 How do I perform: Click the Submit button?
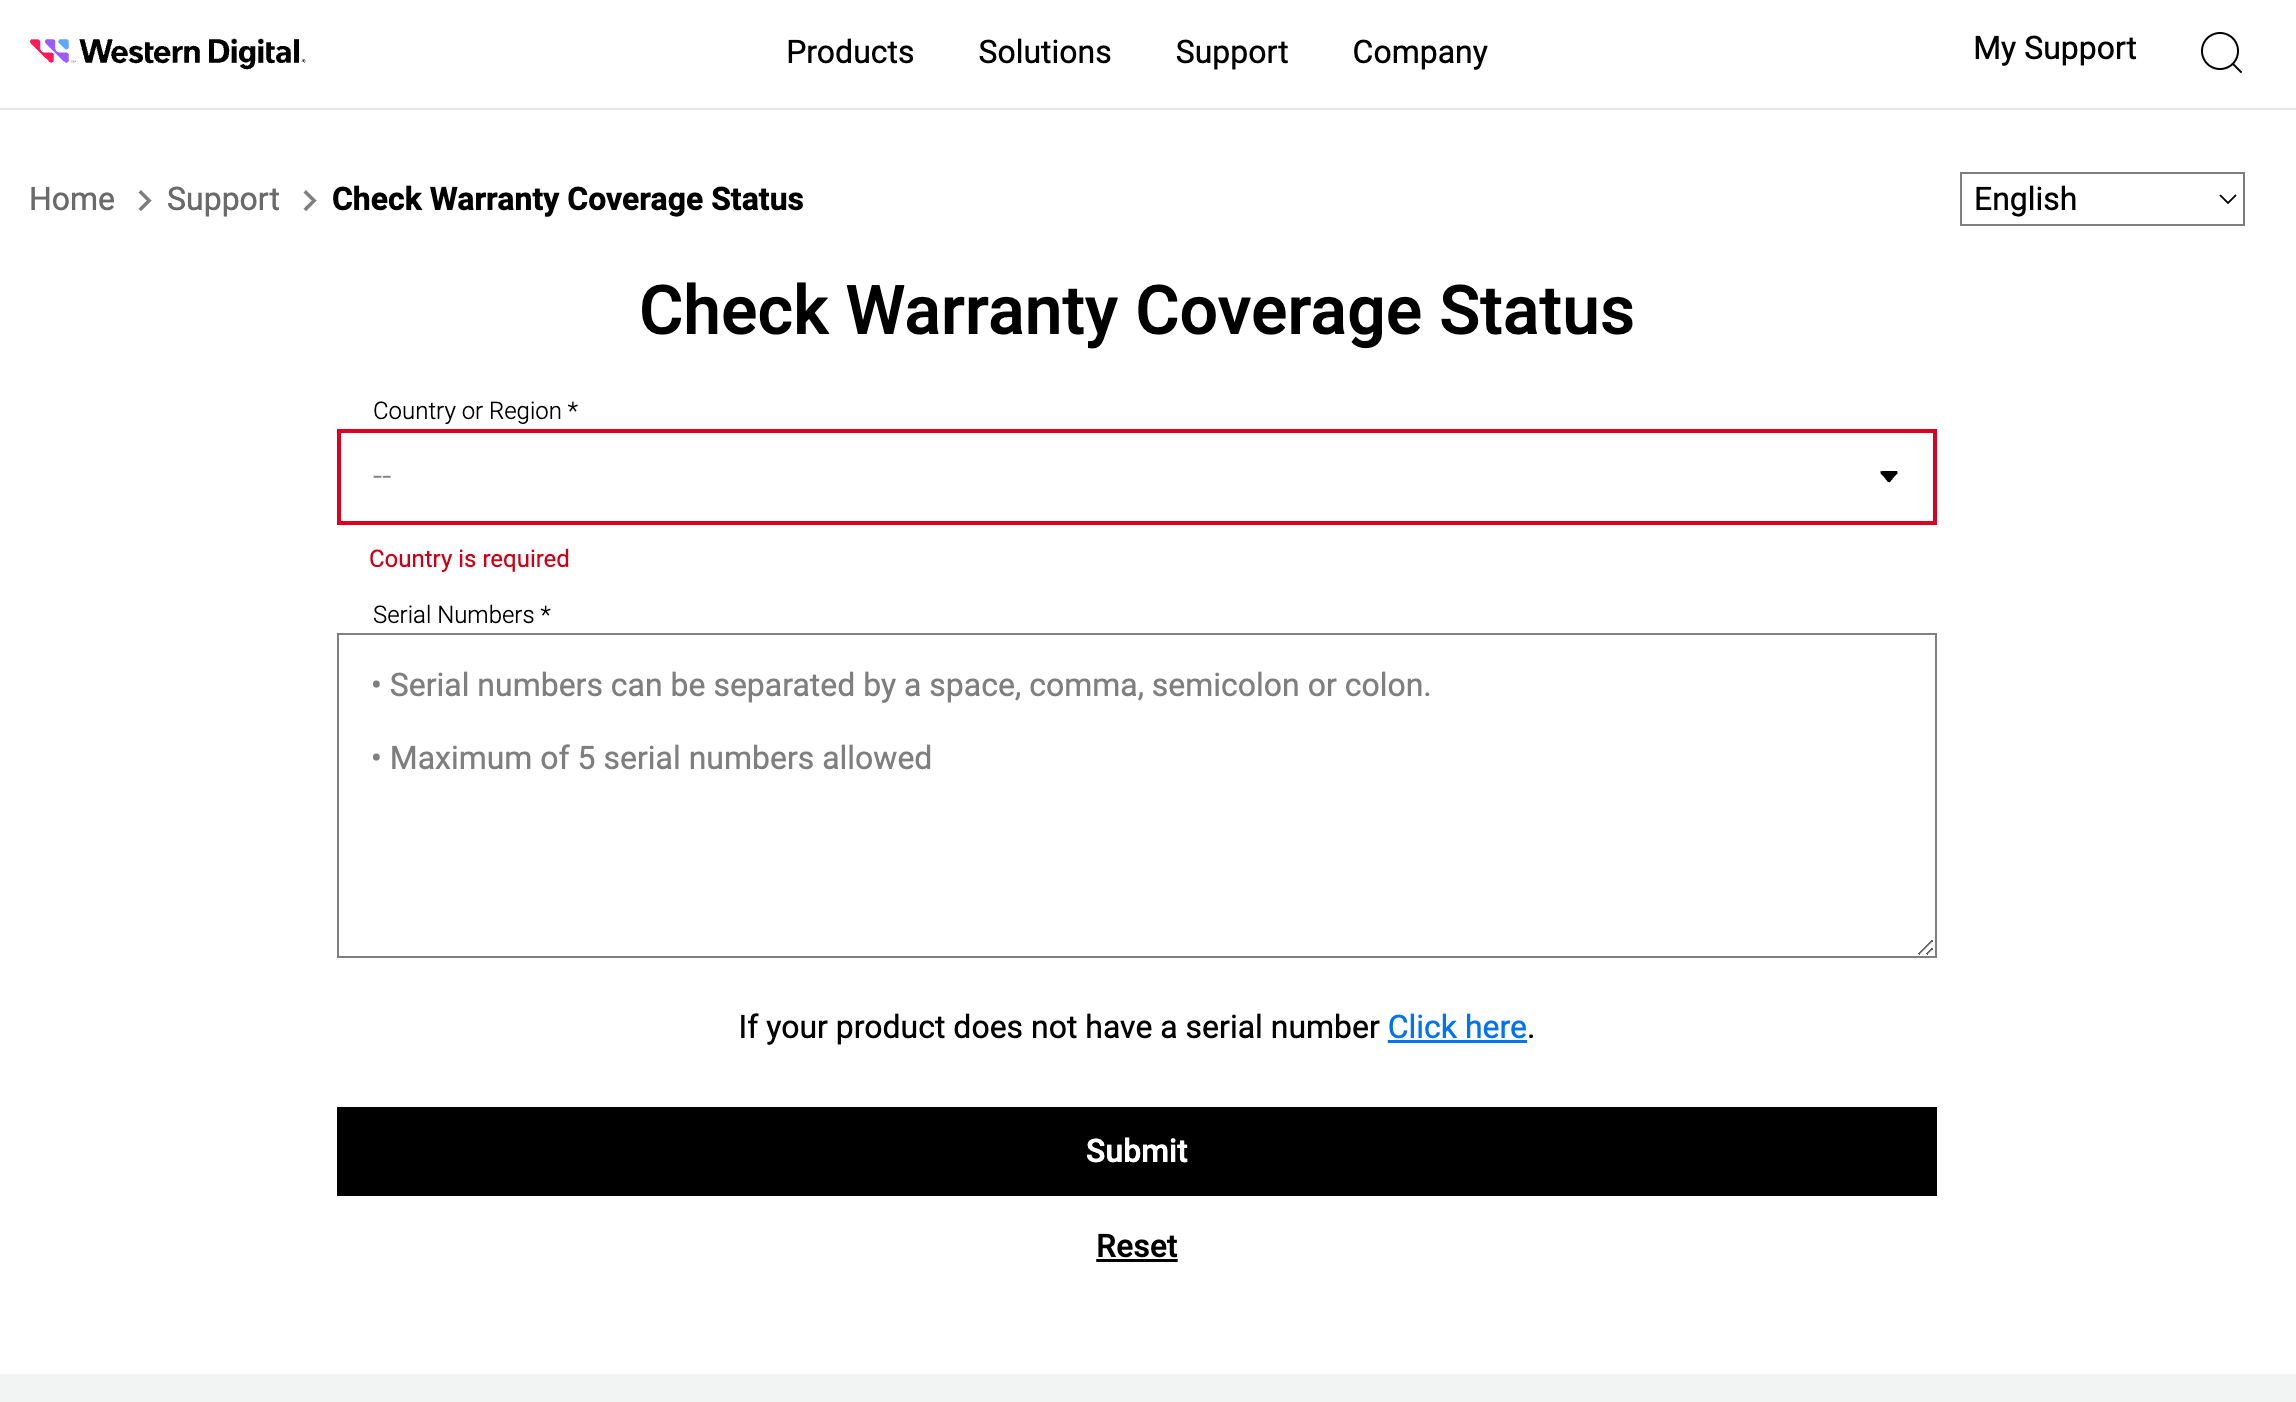tap(1136, 1151)
